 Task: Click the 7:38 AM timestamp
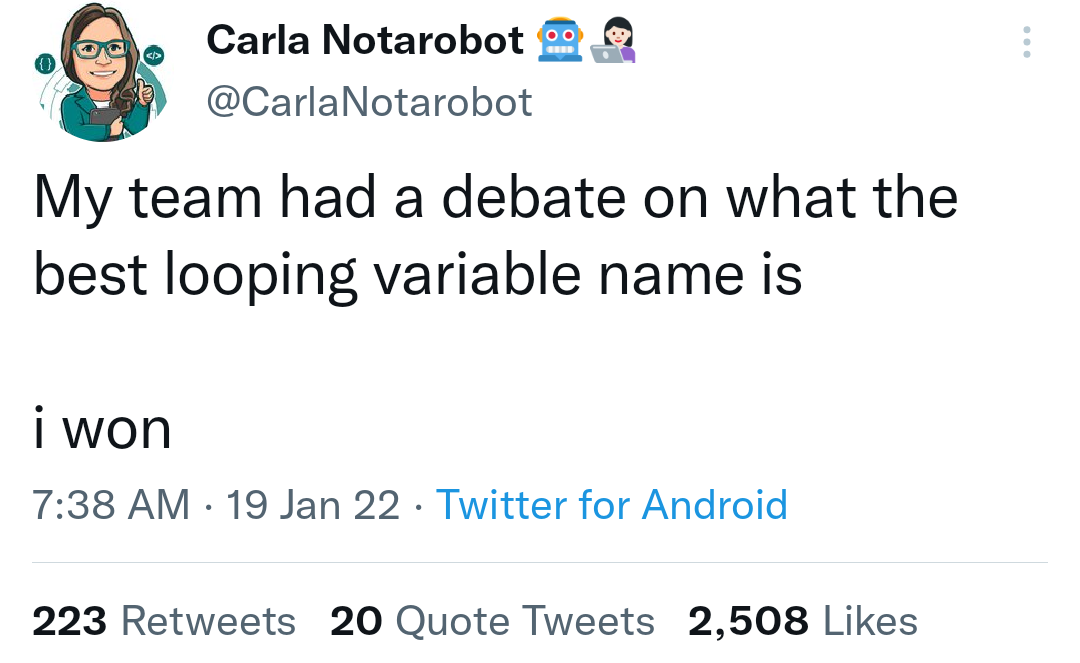[x=111, y=505]
